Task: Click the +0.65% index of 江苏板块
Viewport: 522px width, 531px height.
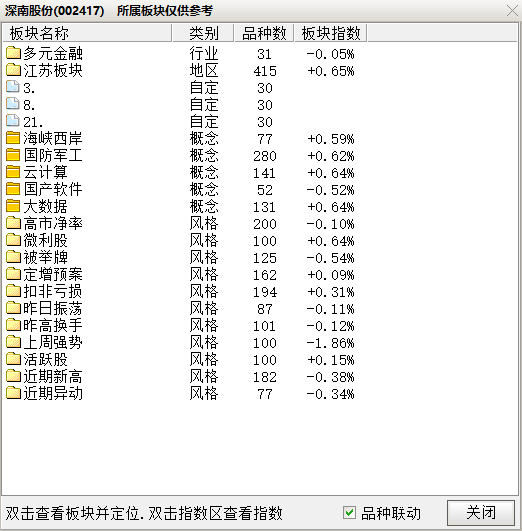Action: pyautogui.click(x=330, y=71)
